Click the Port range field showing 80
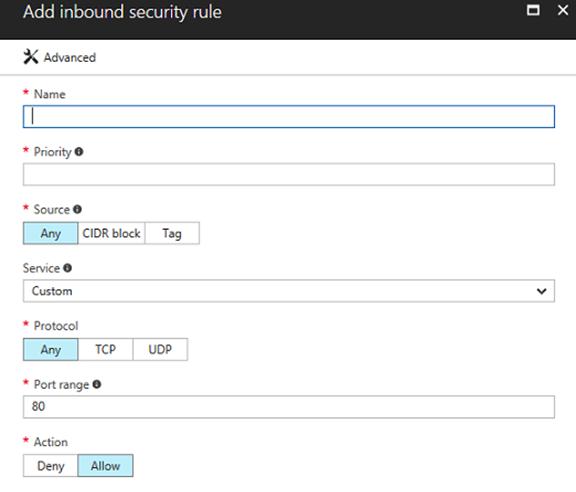The image size is (576, 492). coord(289,407)
